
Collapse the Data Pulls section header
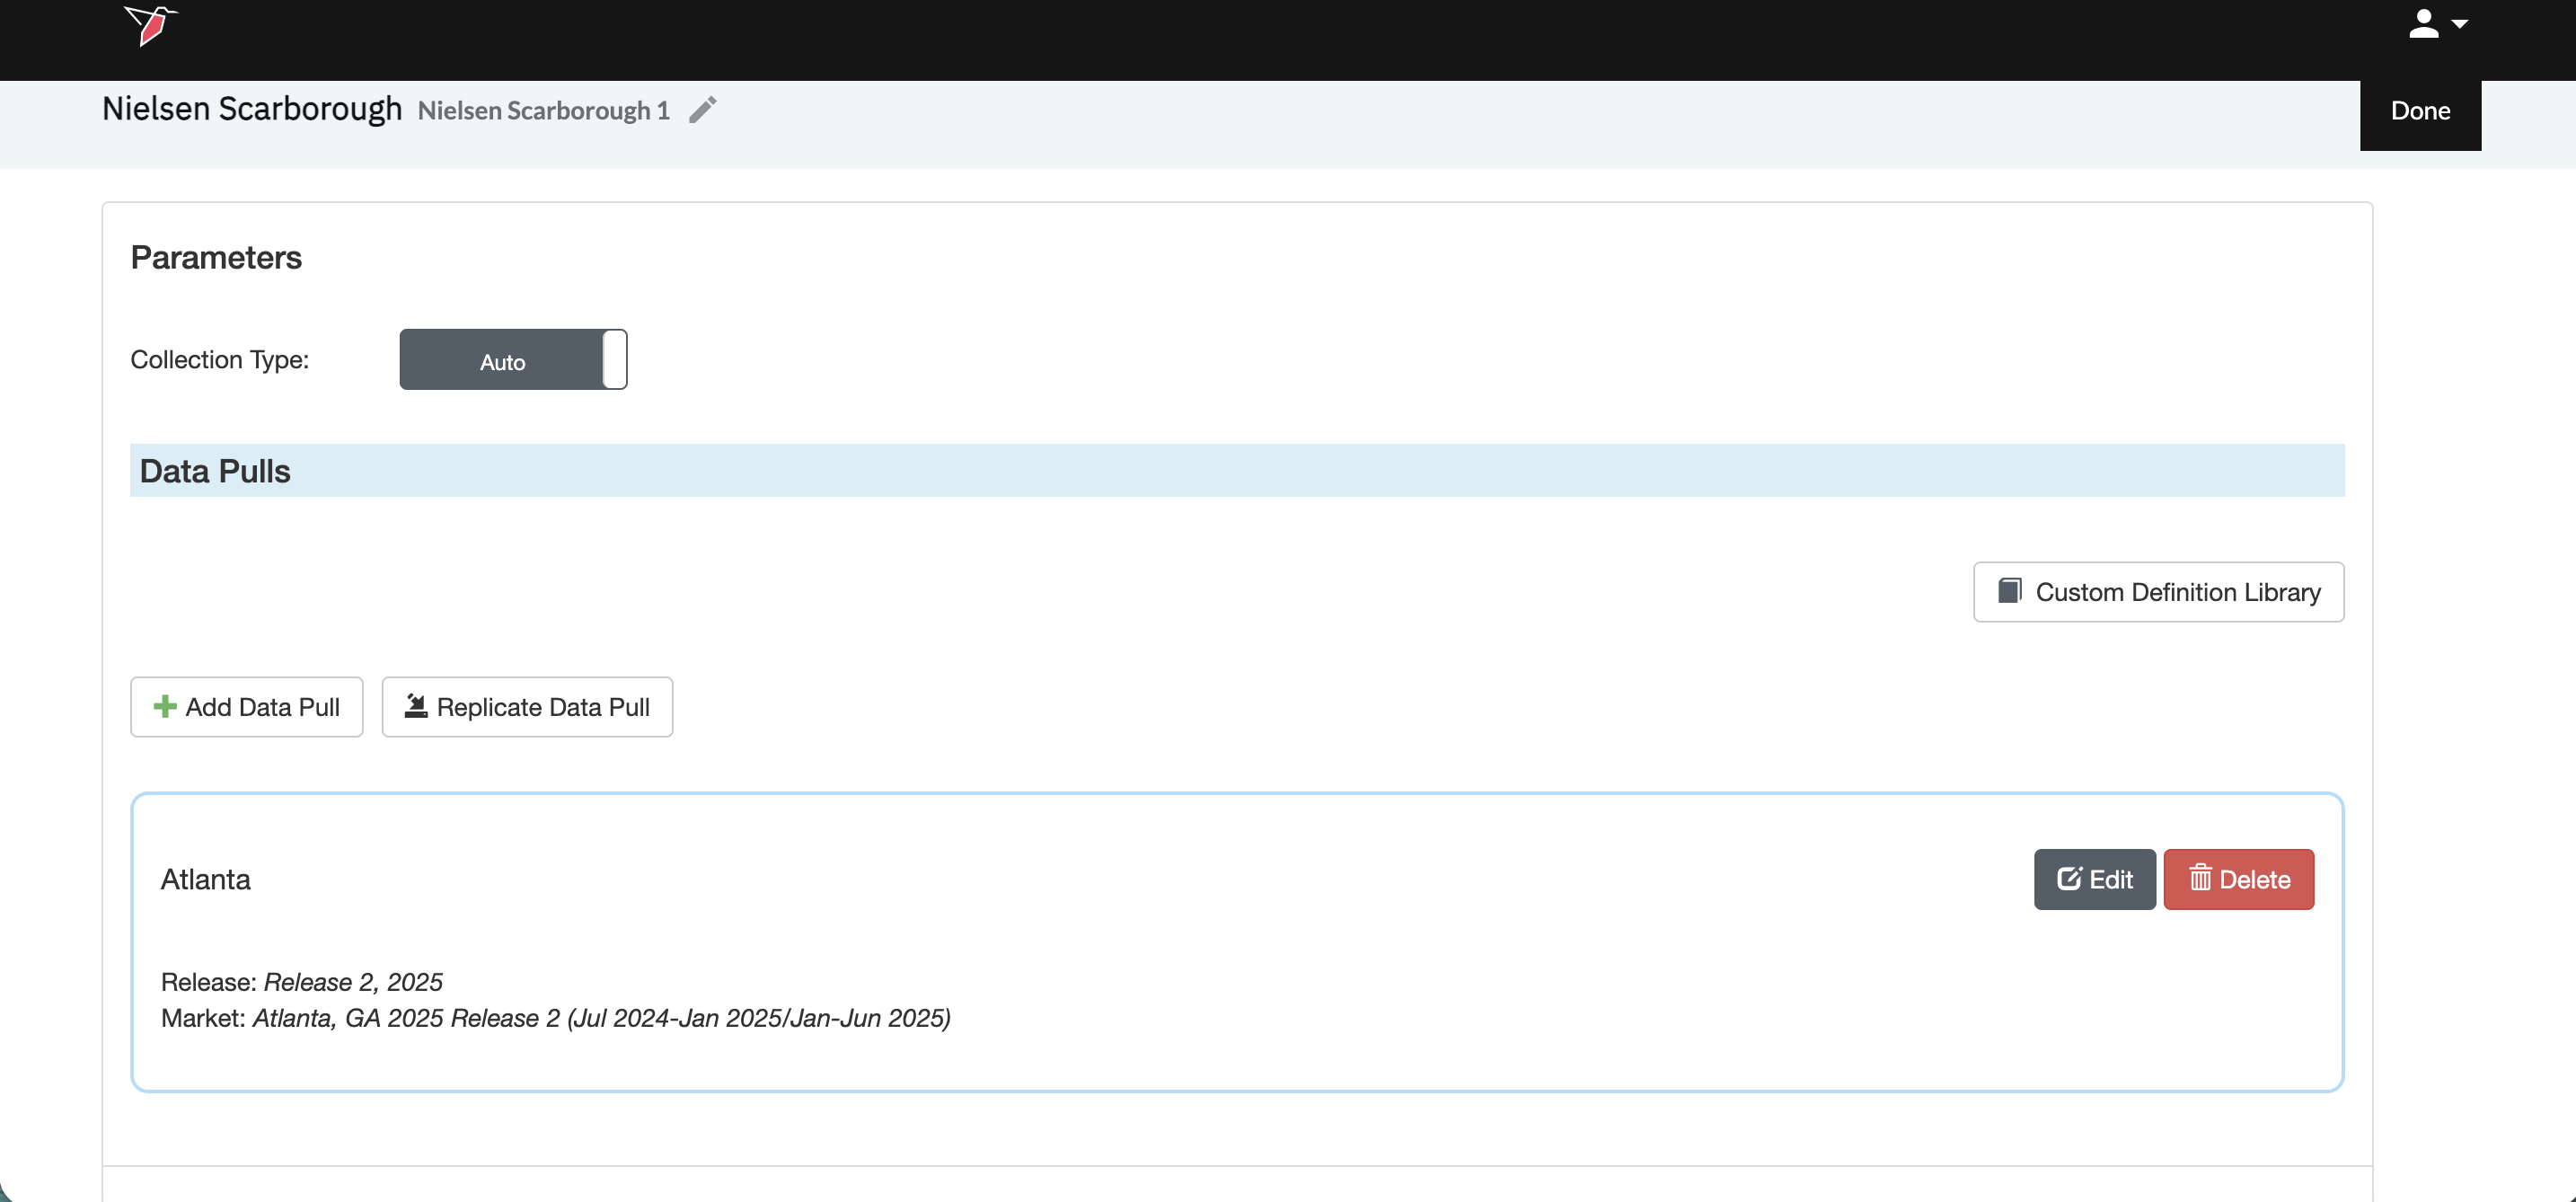click(x=215, y=471)
